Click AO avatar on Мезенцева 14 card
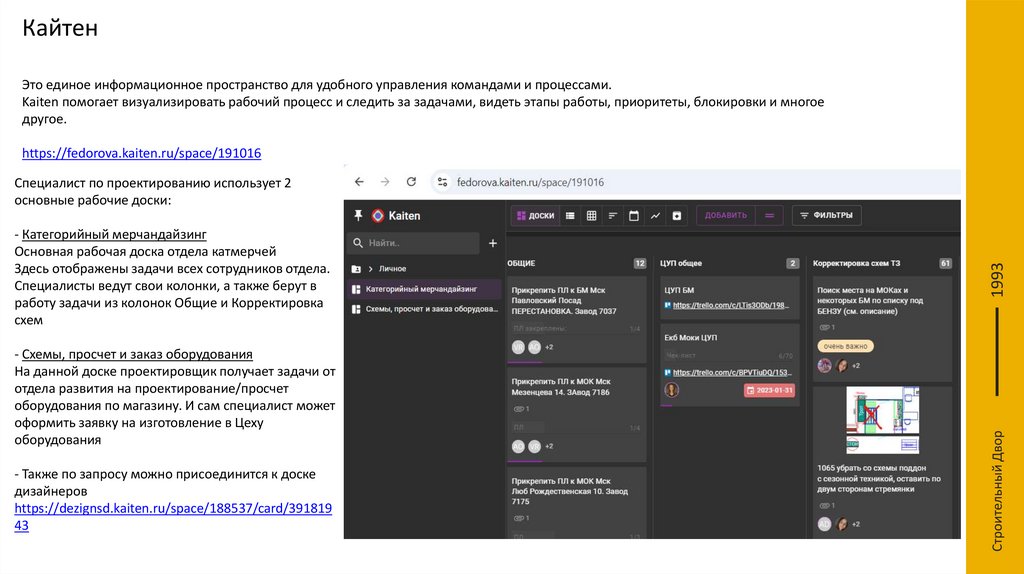This screenshot has width=1024, height=574. tap(518, 447)
